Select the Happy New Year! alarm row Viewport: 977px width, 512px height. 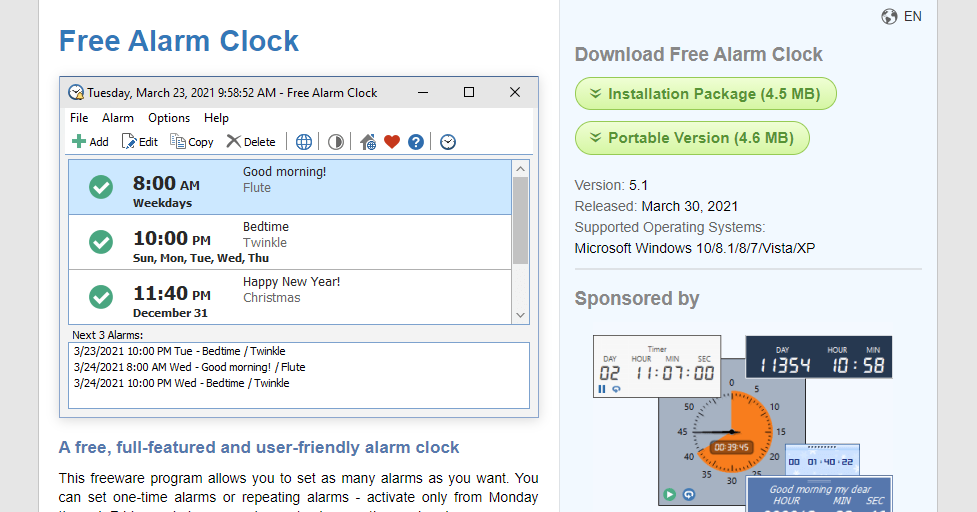290,297
